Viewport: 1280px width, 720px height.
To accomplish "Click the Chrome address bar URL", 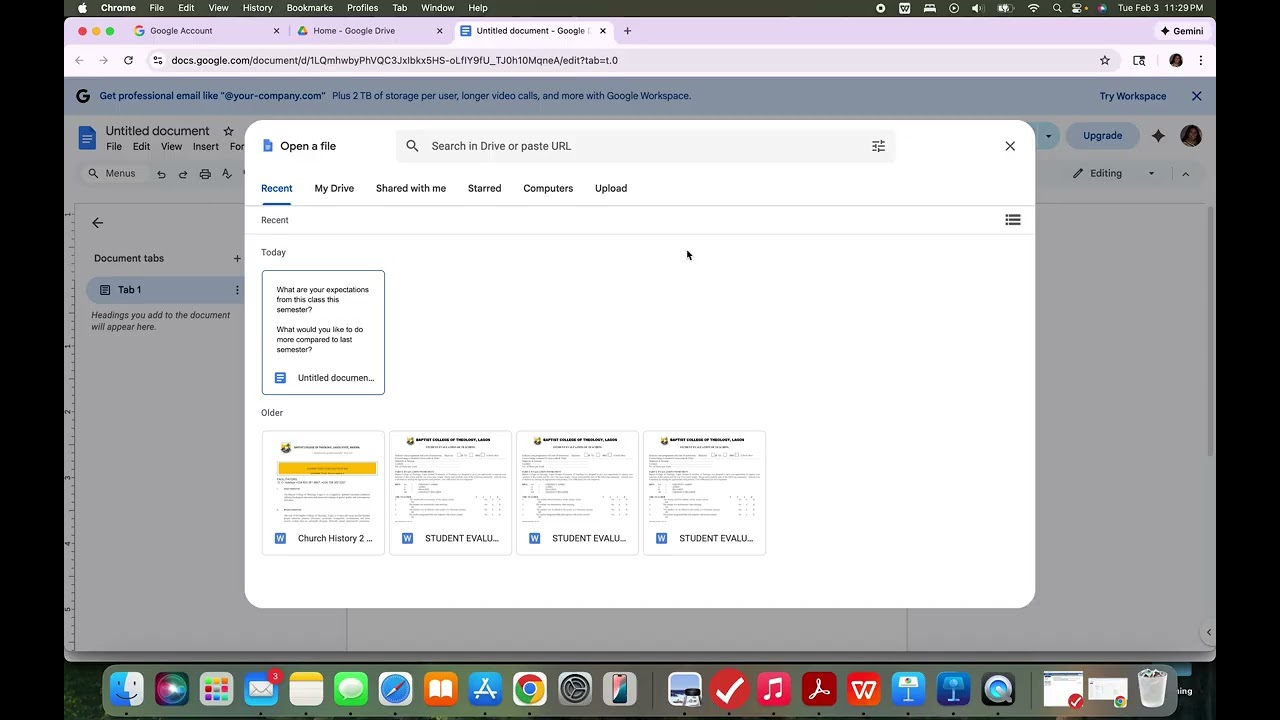I will pos(394,60).
